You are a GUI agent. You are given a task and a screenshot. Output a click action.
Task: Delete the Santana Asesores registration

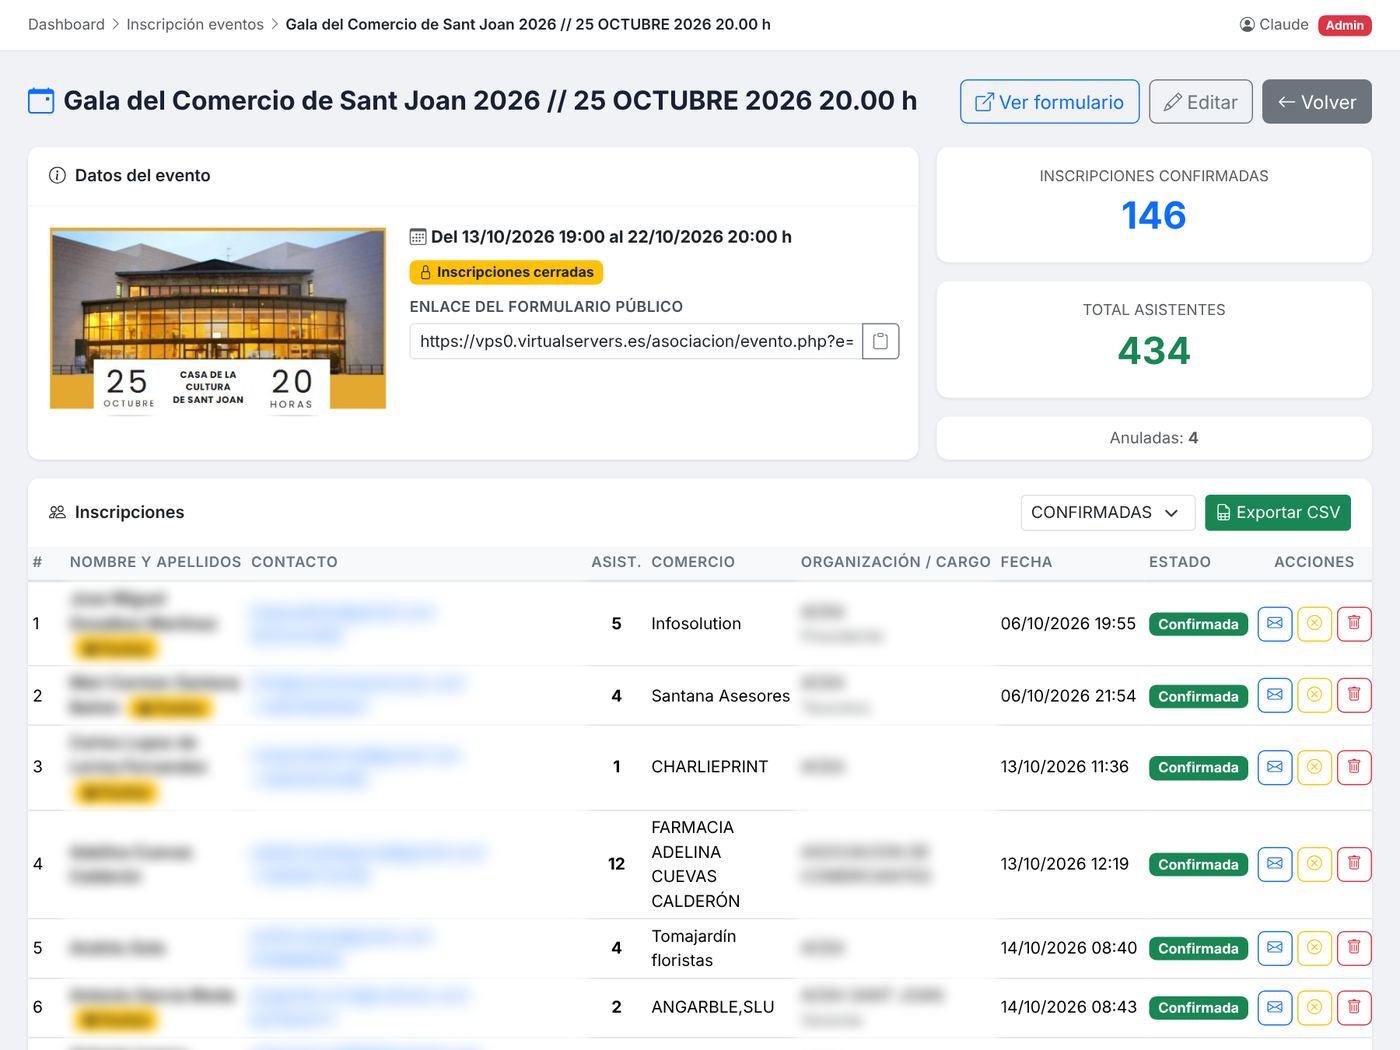tap(1354, 695)
